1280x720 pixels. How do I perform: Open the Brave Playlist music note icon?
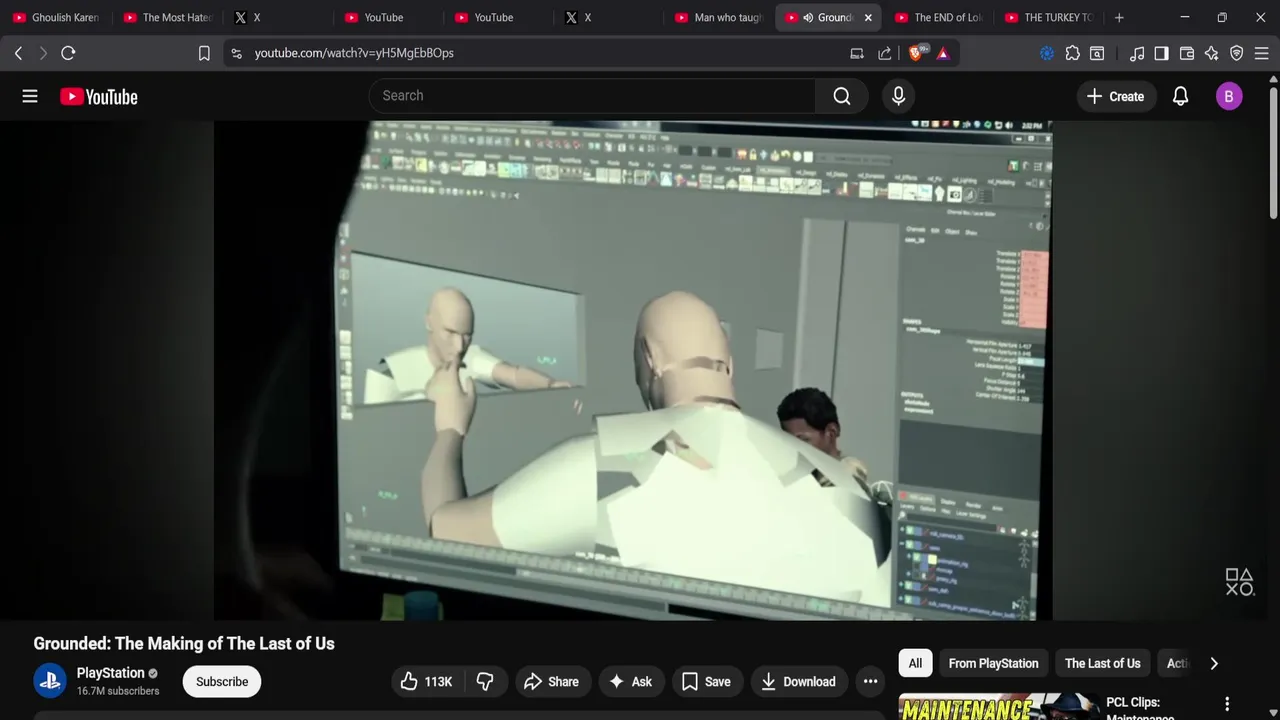click(1137, 53)
